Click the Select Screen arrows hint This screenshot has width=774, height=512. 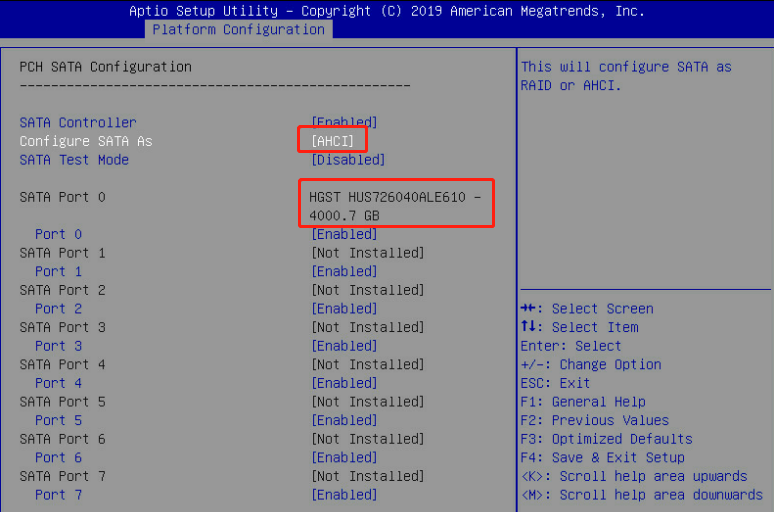click(587, 309)
